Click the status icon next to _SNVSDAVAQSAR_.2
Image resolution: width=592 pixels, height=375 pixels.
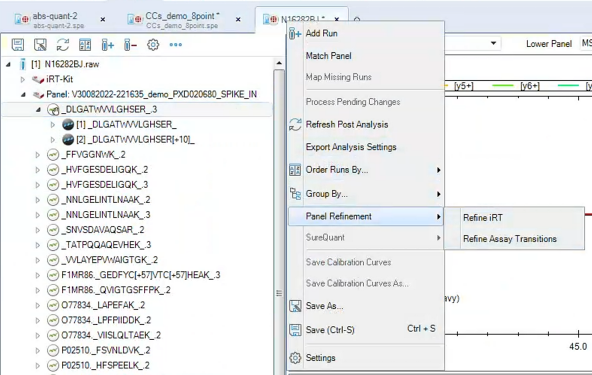coord(53,230)
